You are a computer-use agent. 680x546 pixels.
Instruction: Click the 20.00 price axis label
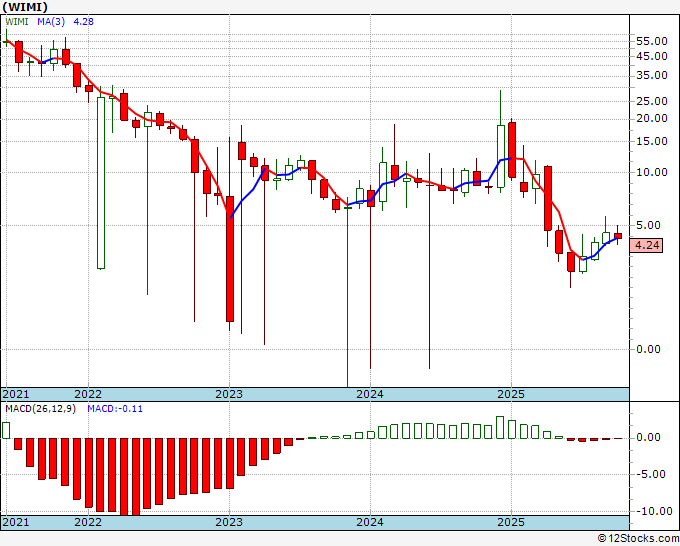(x=651, y=118)
